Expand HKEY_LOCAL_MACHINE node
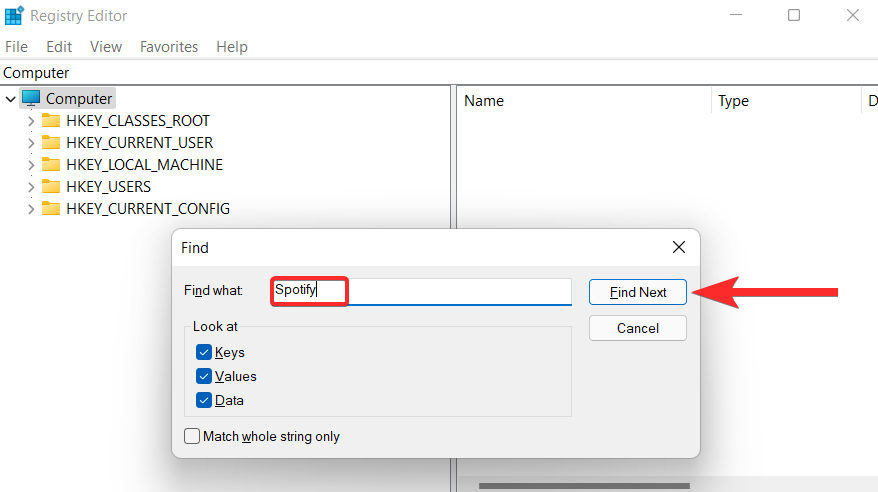Screen dimensions: 878x492 [31, 165]
